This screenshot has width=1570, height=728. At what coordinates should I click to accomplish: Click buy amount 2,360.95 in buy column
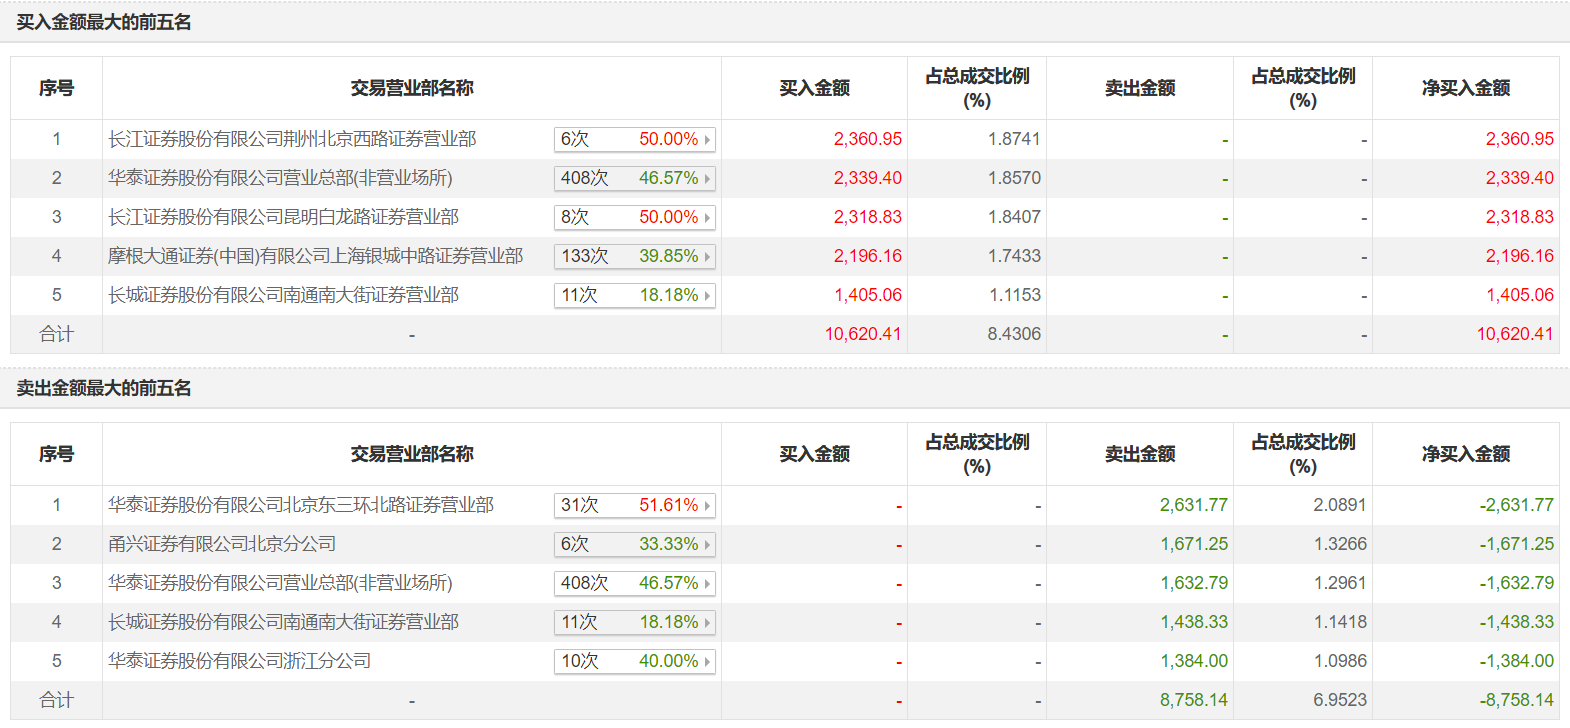[x=867, y=139]
